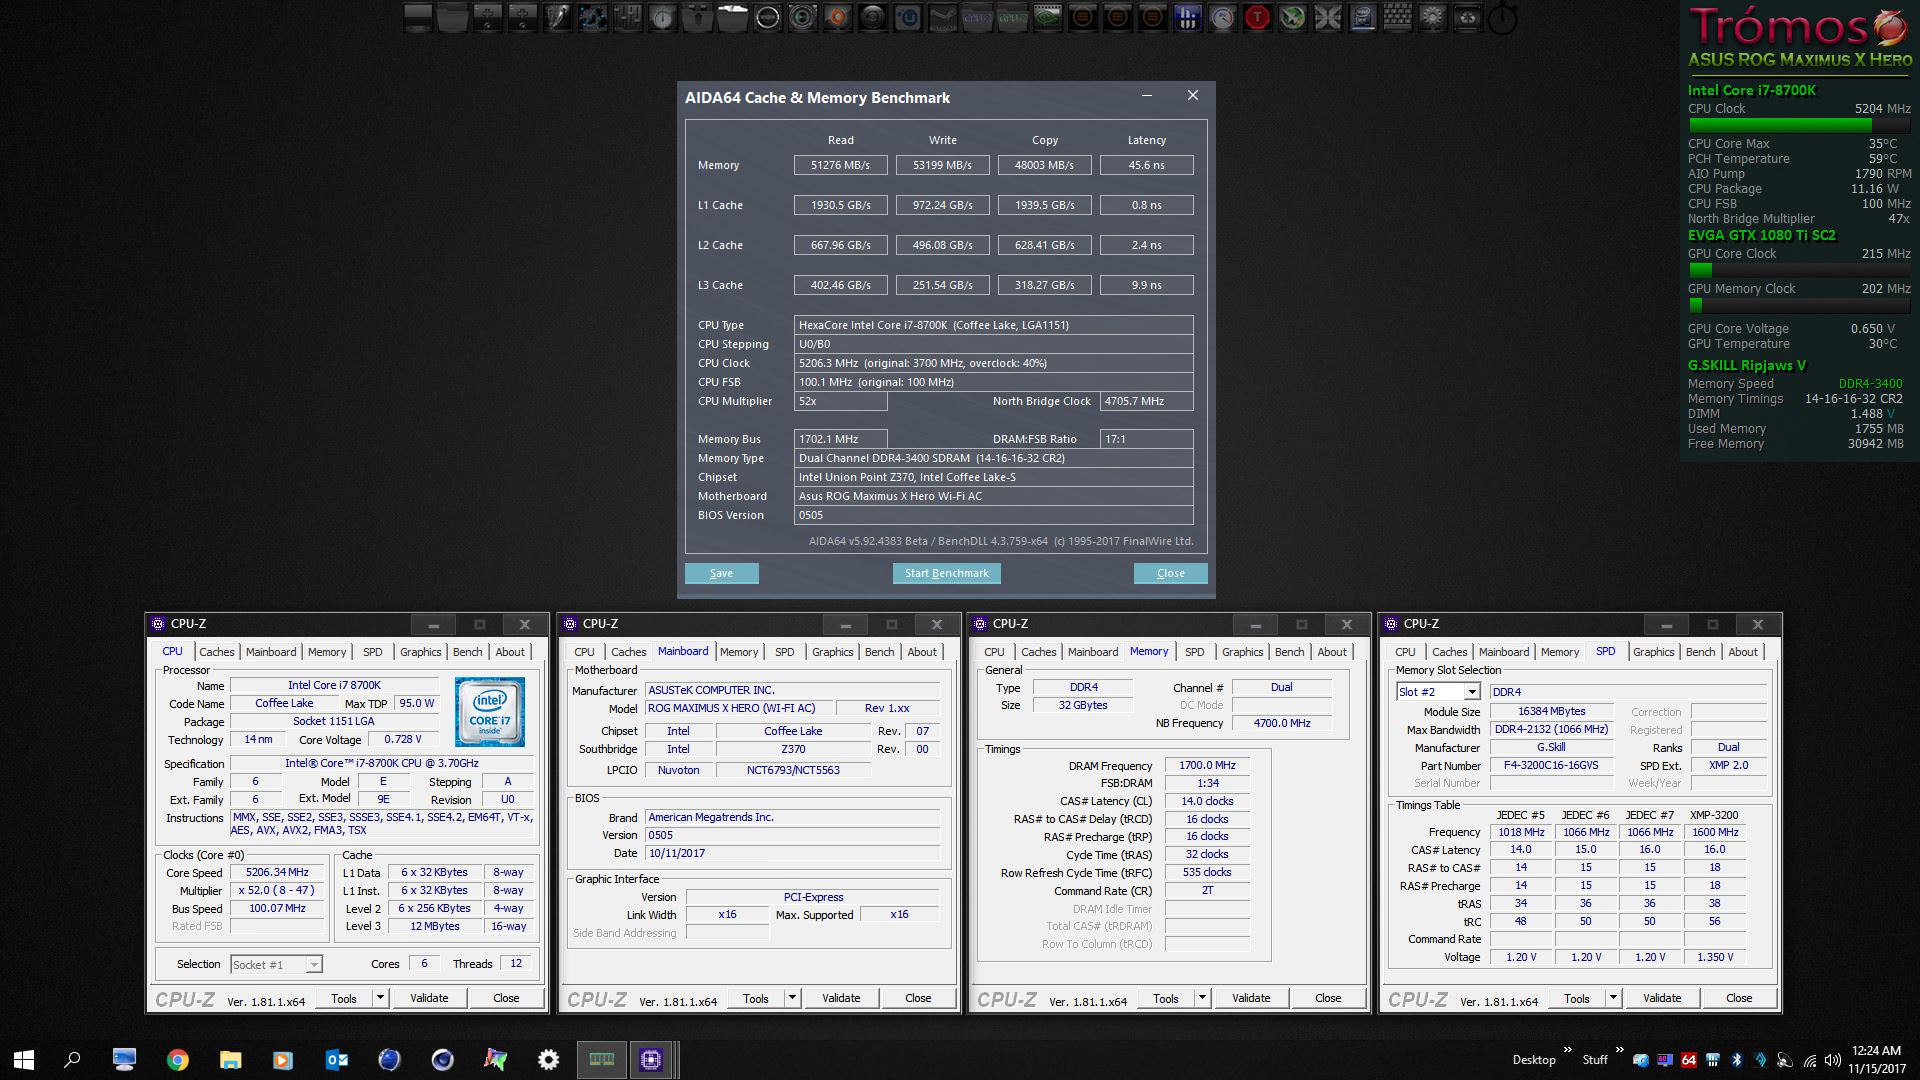This screenshot has height=1080, width=1920.
Task: Open the Windows Start menu
Action: point(24,1060)
